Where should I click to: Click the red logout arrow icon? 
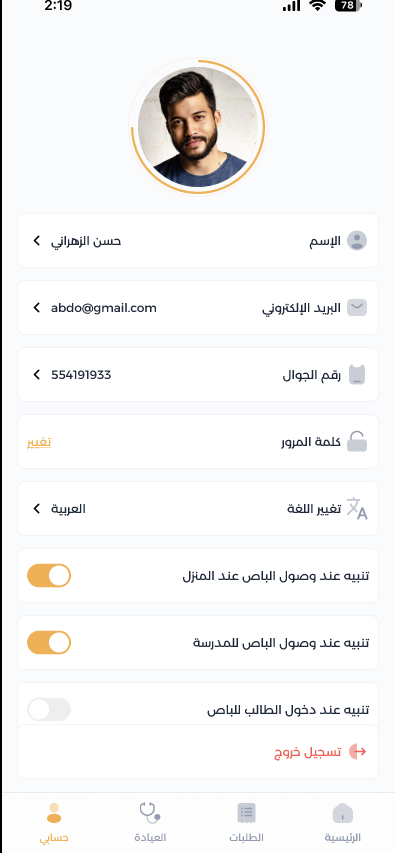[357, 752]
